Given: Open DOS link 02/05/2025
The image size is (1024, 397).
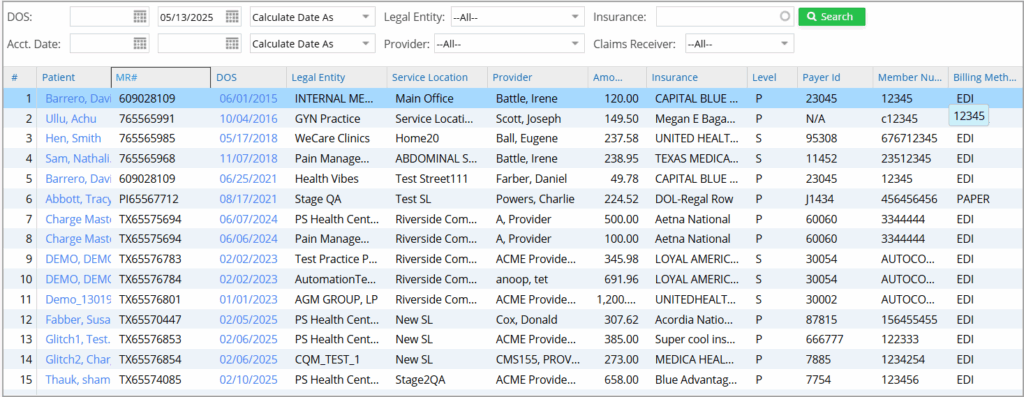Looking at the screenshot, I should [x=248, y=320].
